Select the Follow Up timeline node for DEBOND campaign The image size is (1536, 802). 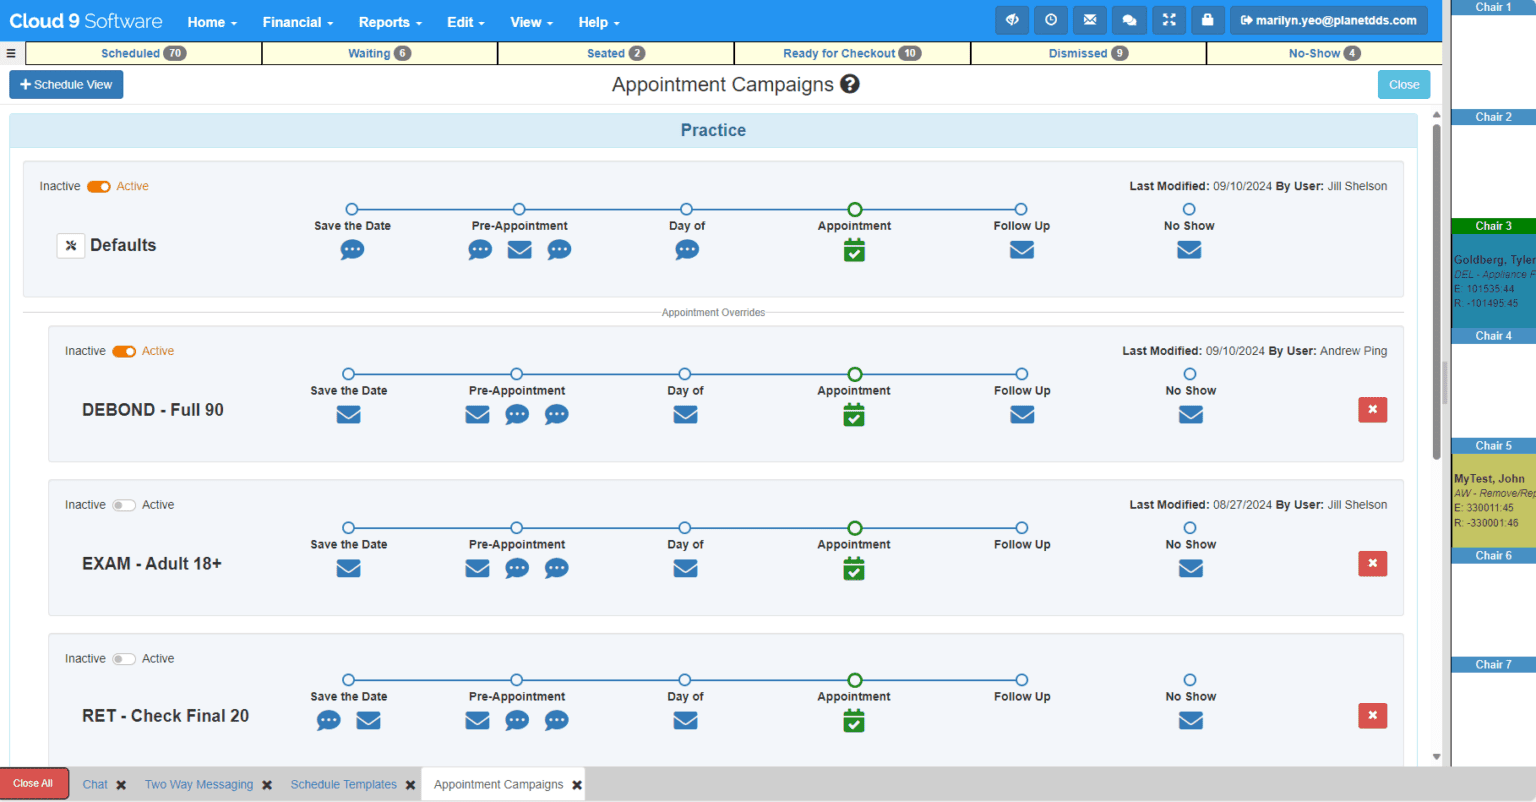[x=1021, y=374]
